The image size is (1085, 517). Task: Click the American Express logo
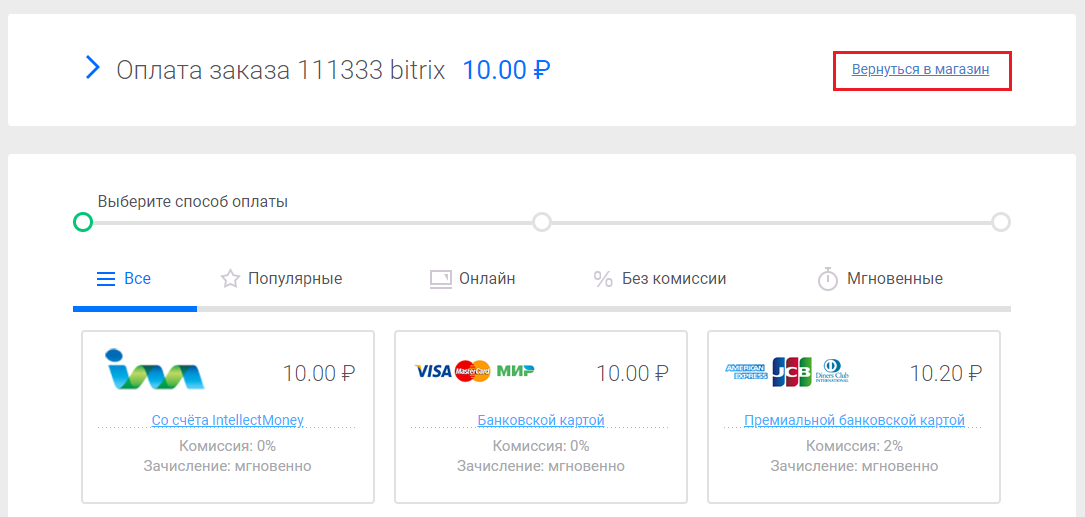(x=747, y=372)
